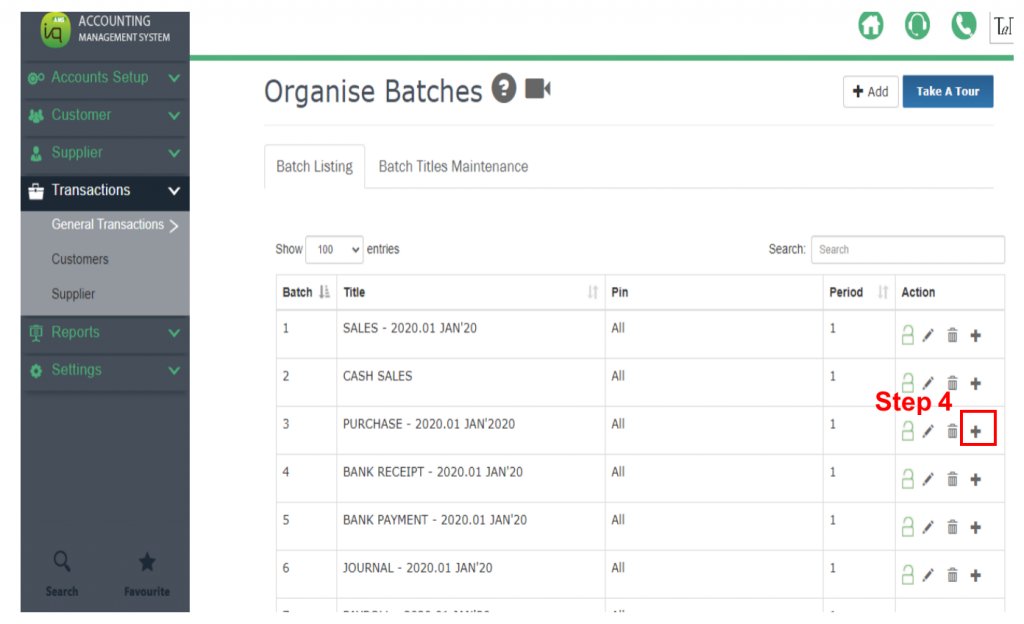Open the show entries dropdown
Image resolution: width=1024 pixels, height=624 pixels.
pos(334,250)
